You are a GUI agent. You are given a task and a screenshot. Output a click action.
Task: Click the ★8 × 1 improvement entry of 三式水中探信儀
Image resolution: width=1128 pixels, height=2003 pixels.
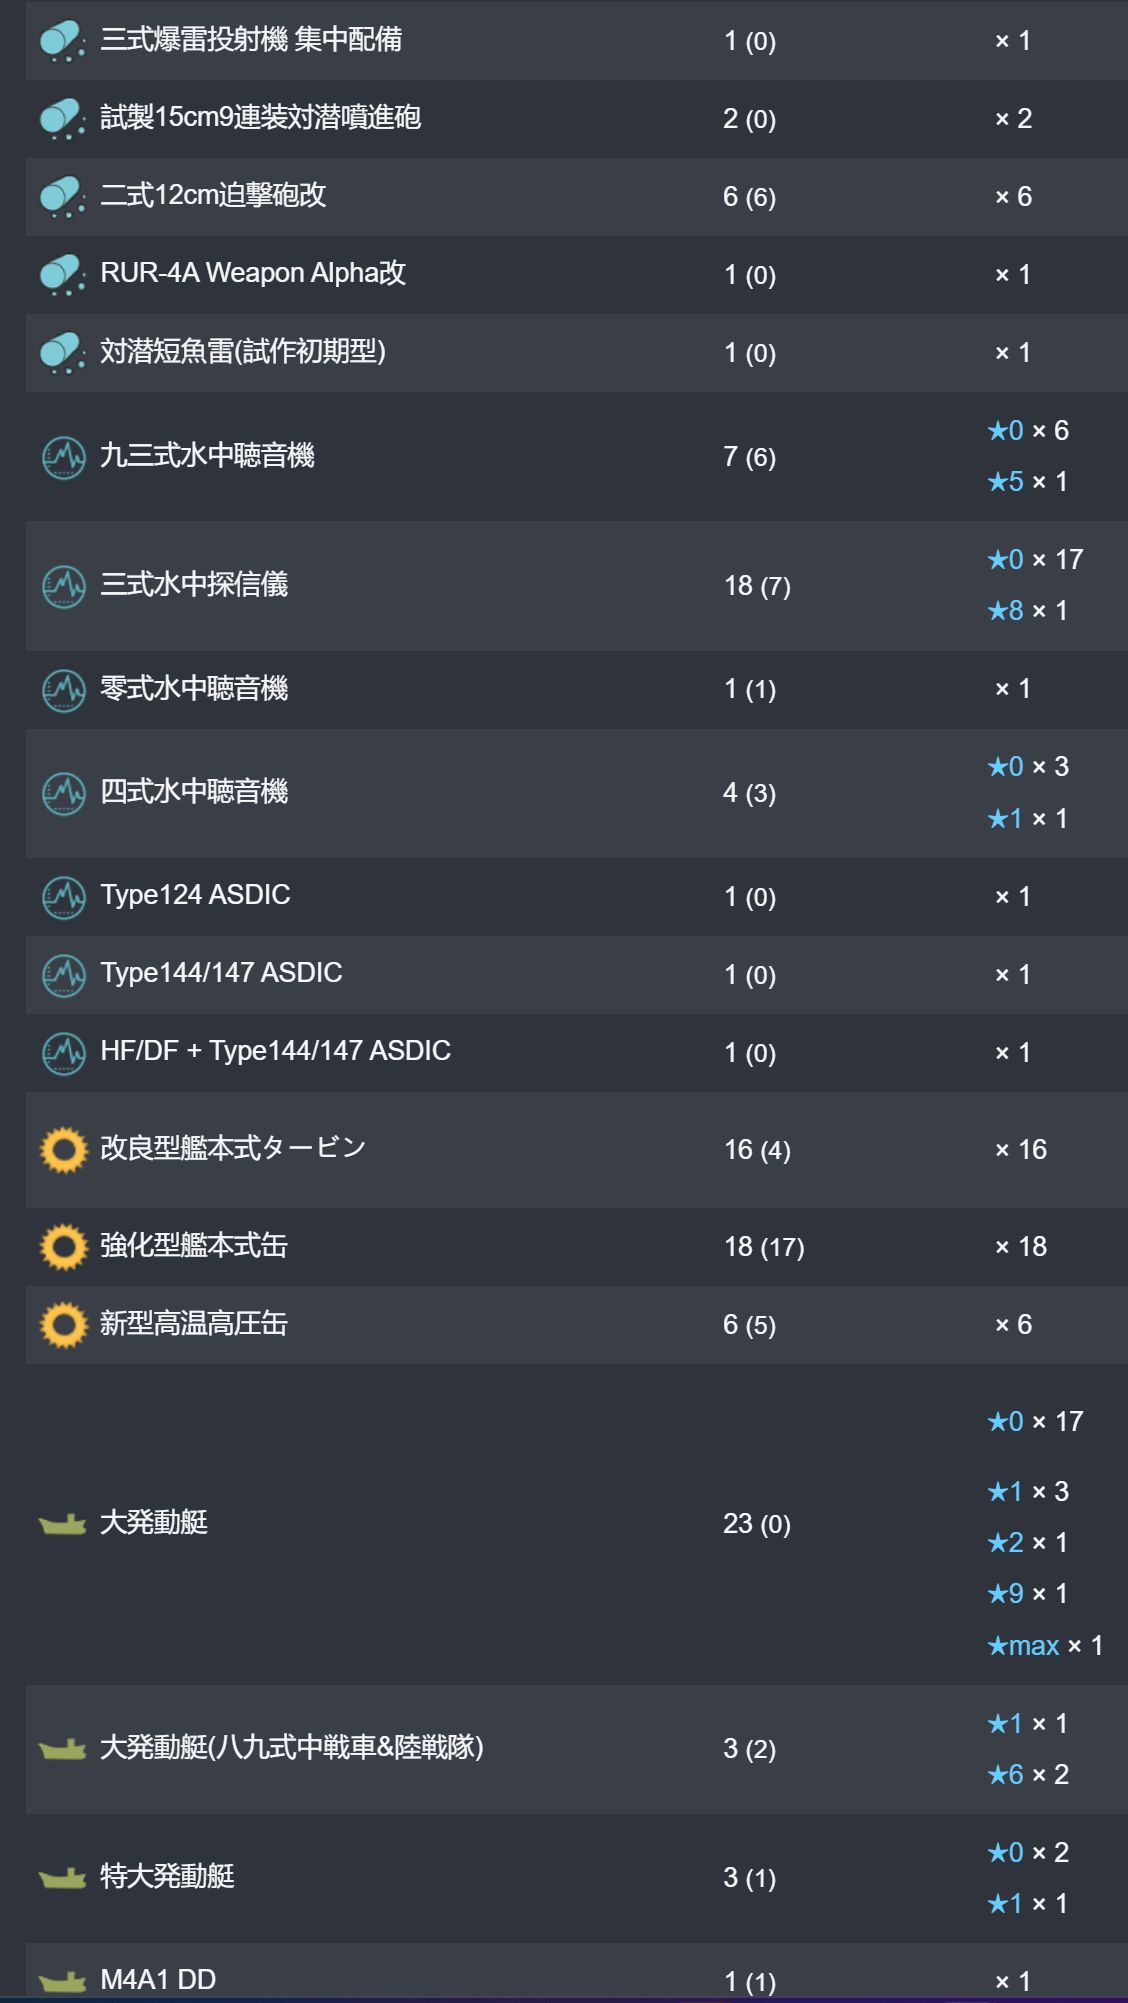tap(1027, 610)
